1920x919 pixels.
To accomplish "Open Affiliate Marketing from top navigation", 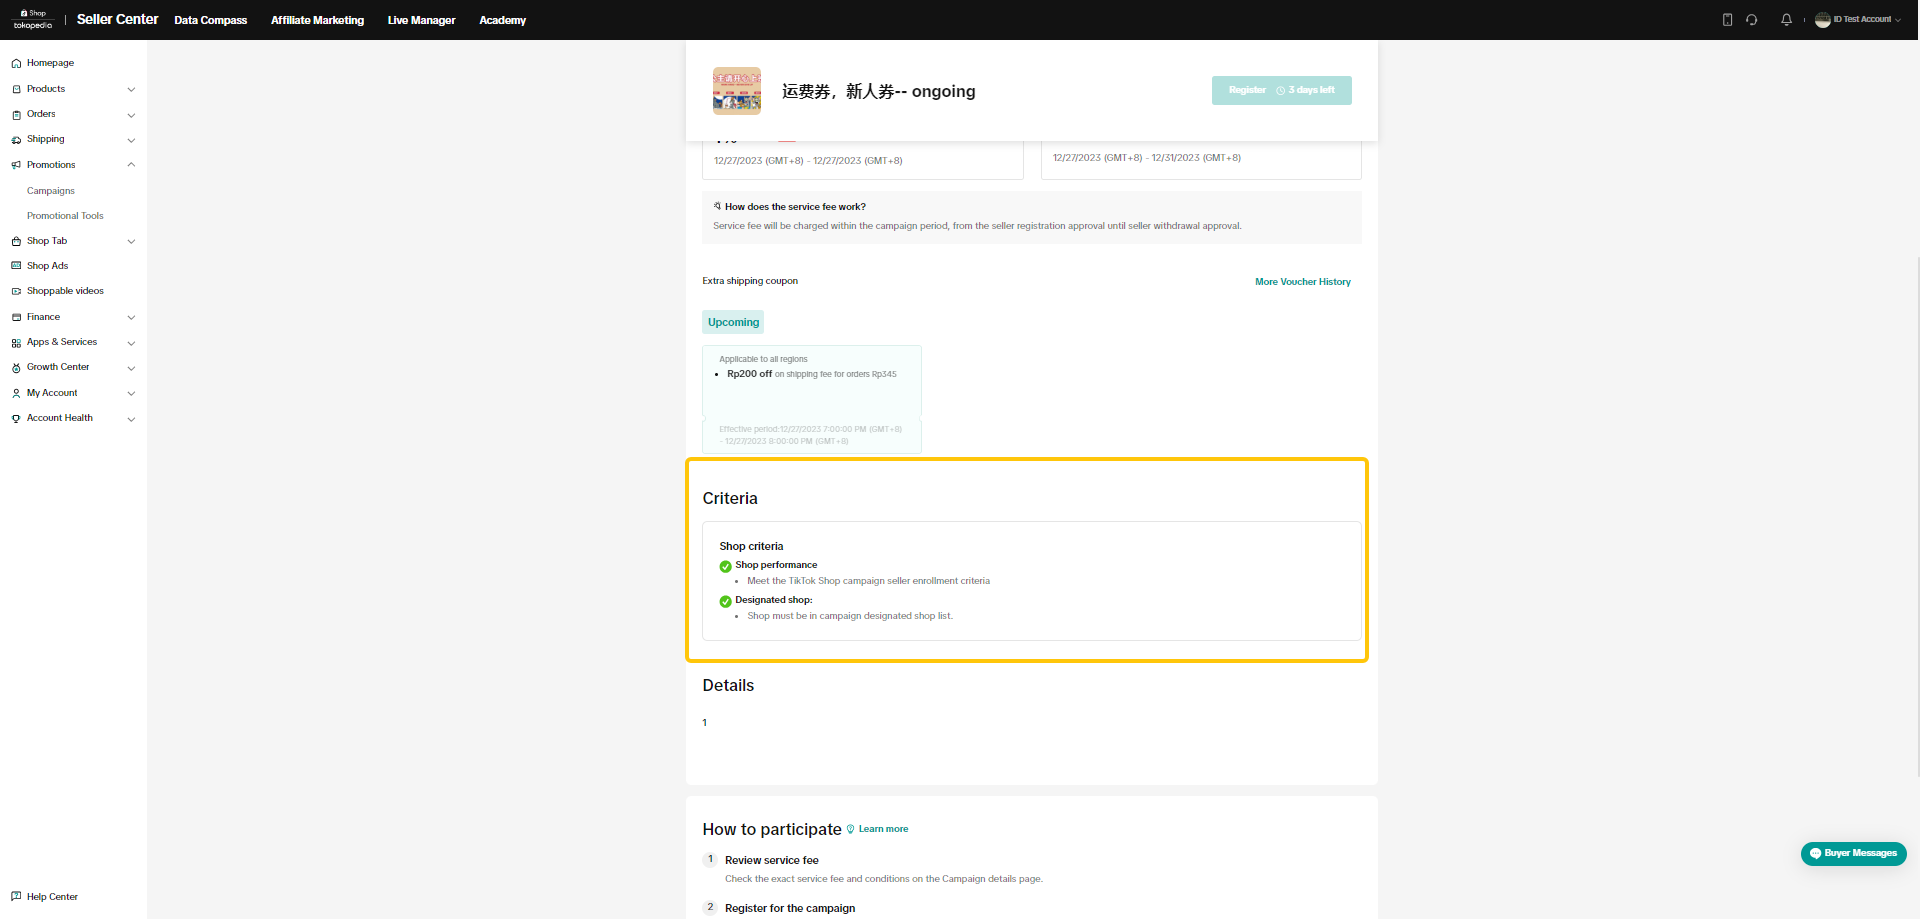I will 317,20.
